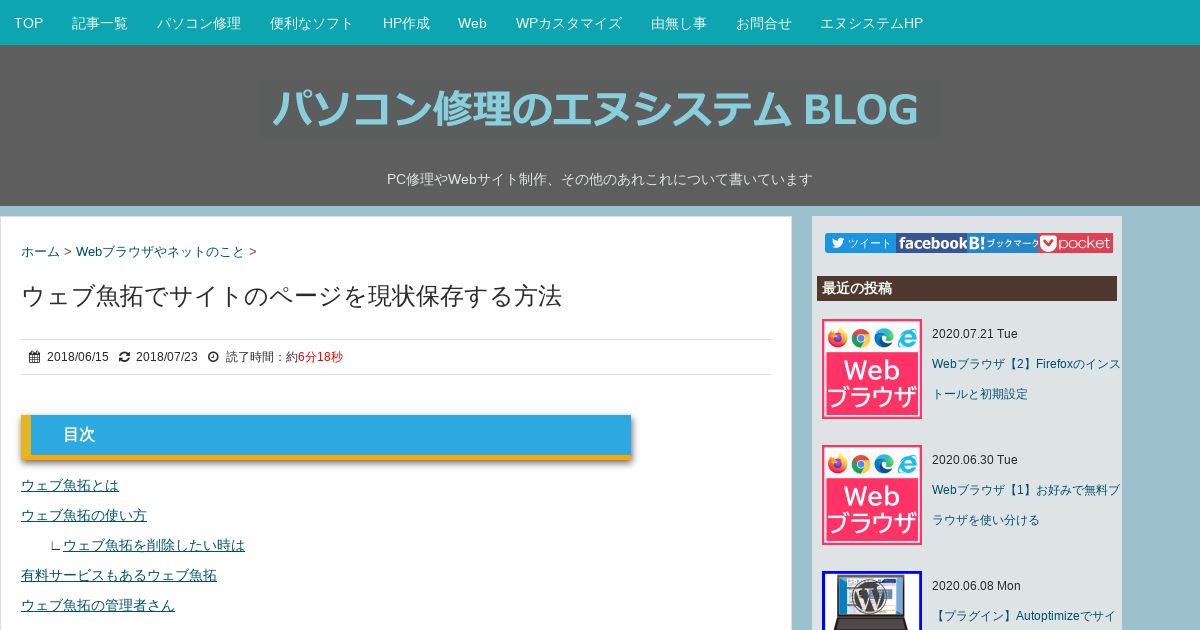This screenshot has width=1200, height=630.
Task: Go to HP作成 menu item
Action: [x=406, y=23]
